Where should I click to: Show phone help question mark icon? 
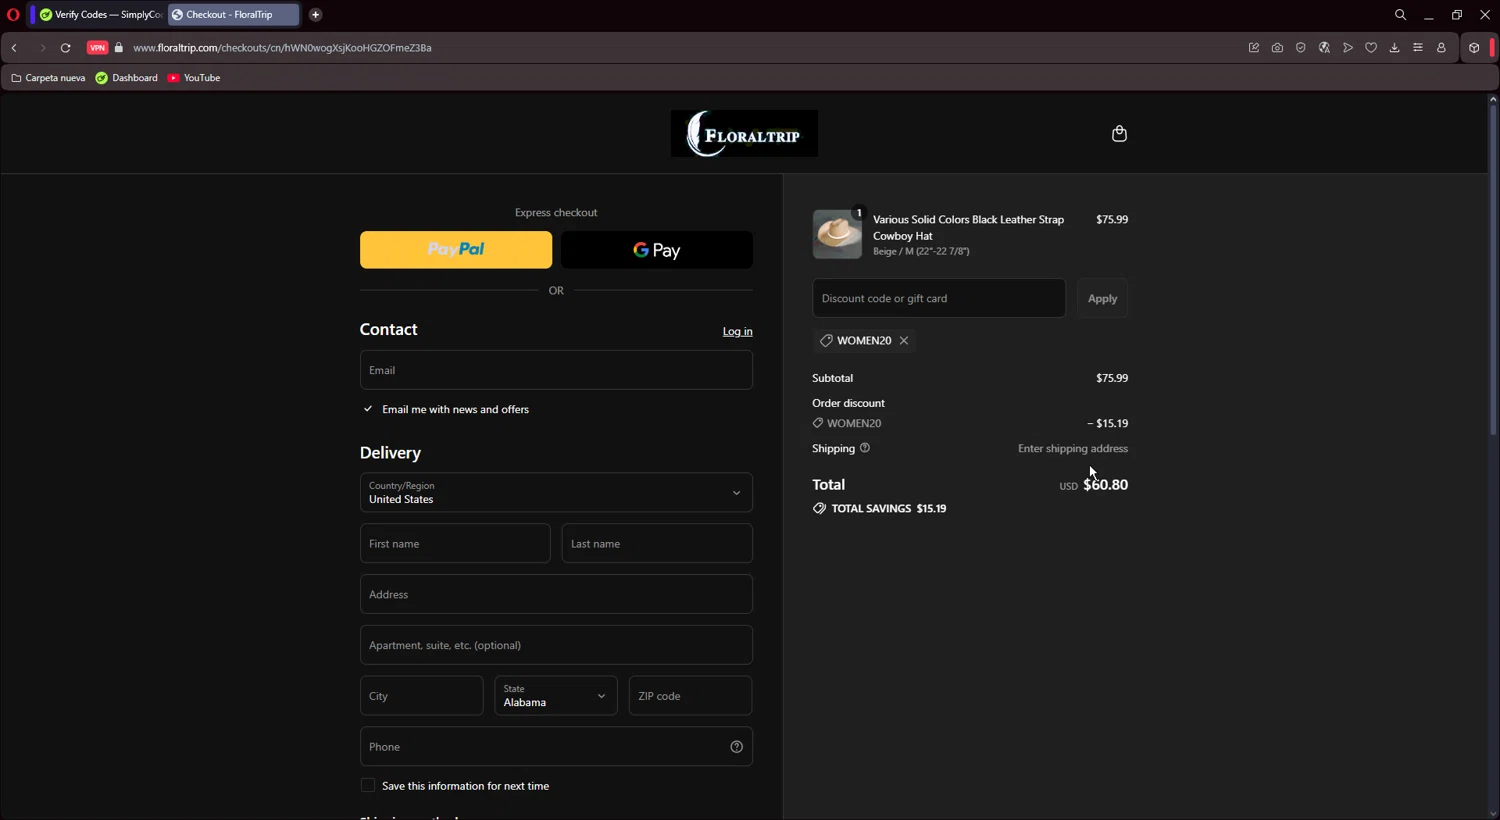(x=737, y=747)
